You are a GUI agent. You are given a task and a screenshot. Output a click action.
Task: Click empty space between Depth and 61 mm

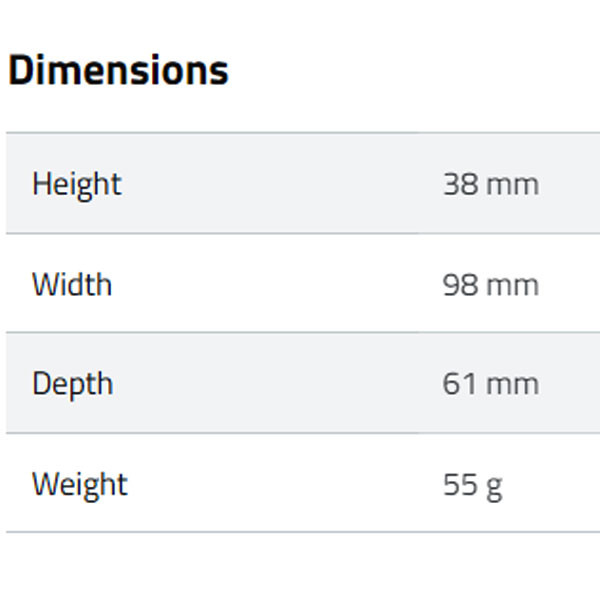280,384
